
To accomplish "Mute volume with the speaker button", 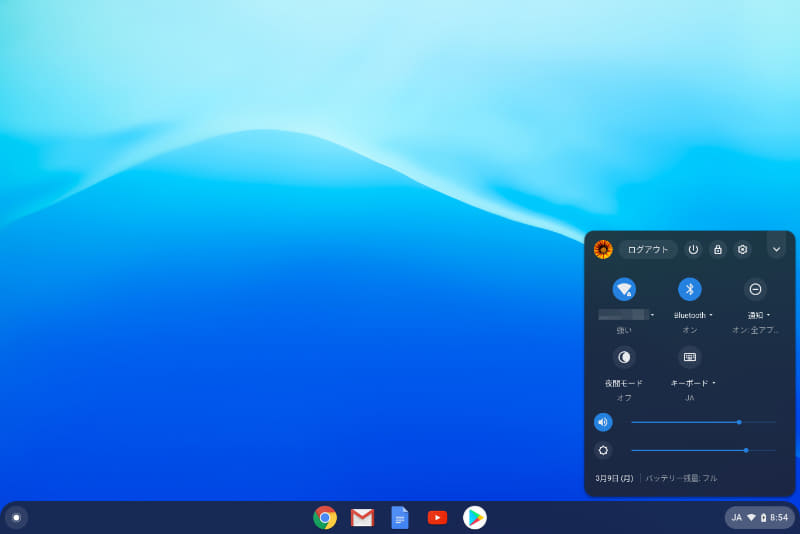I will 603,422.
